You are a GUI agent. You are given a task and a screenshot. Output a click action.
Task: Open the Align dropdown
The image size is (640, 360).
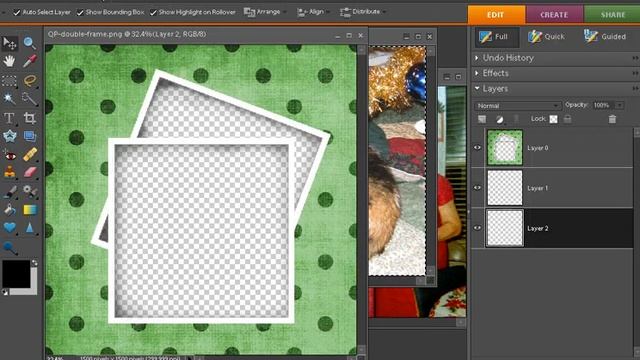pos(313,12)
